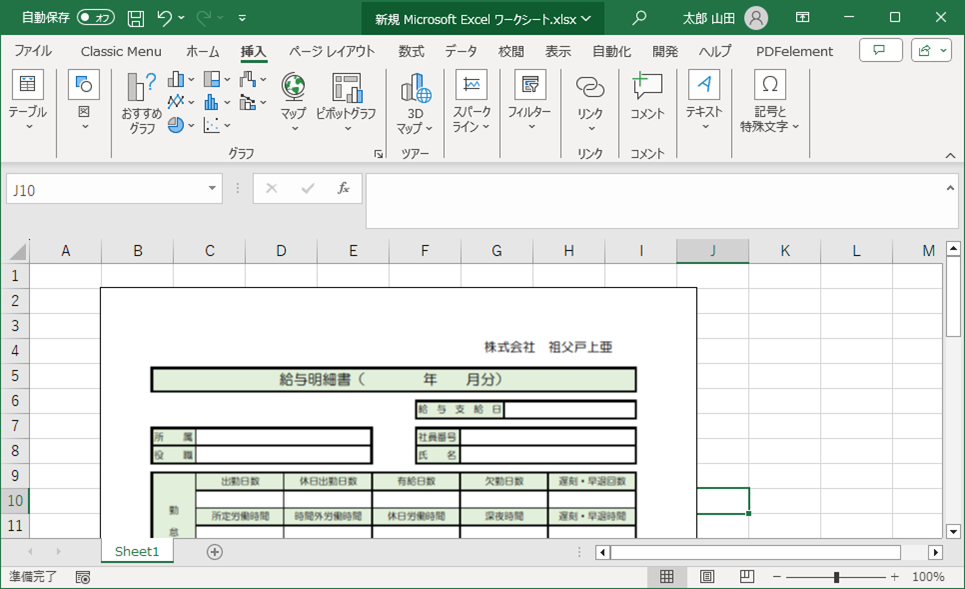The height and width of the screenshot is (589, 965).
Task: Toggle the 自動保存 autosave switch
Action: click(96, 18)
